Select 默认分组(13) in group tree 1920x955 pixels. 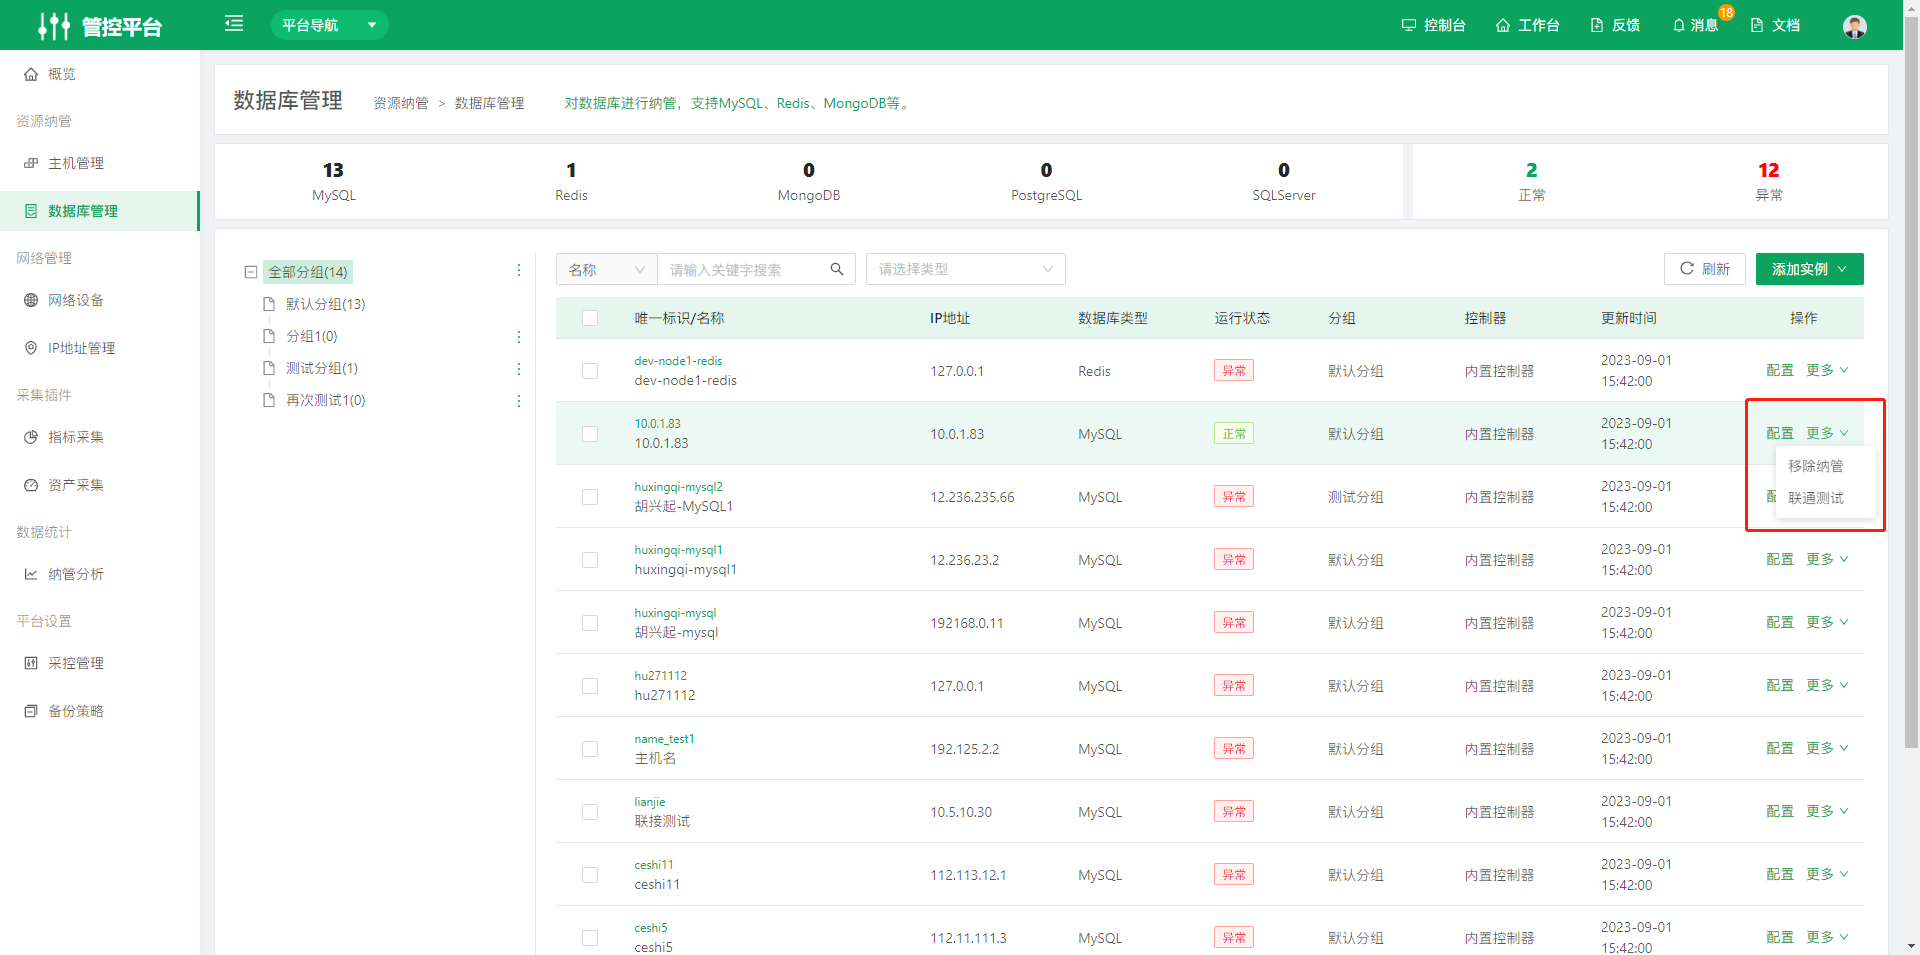(x=325, y=304)
